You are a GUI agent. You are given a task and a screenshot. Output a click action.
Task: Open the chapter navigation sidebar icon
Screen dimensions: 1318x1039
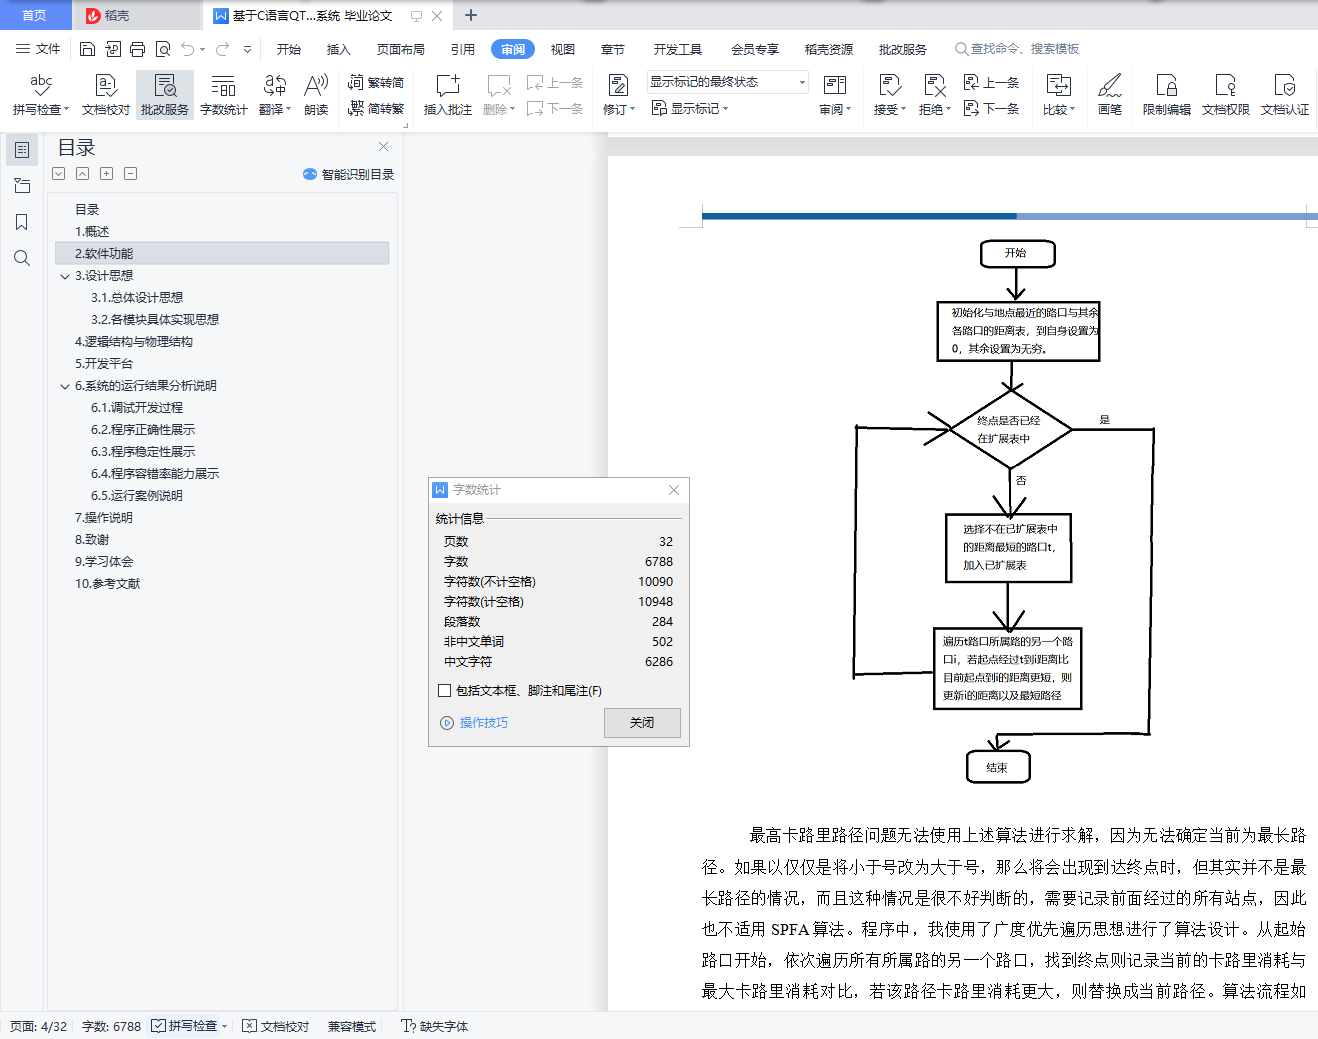tap(21, 186)
